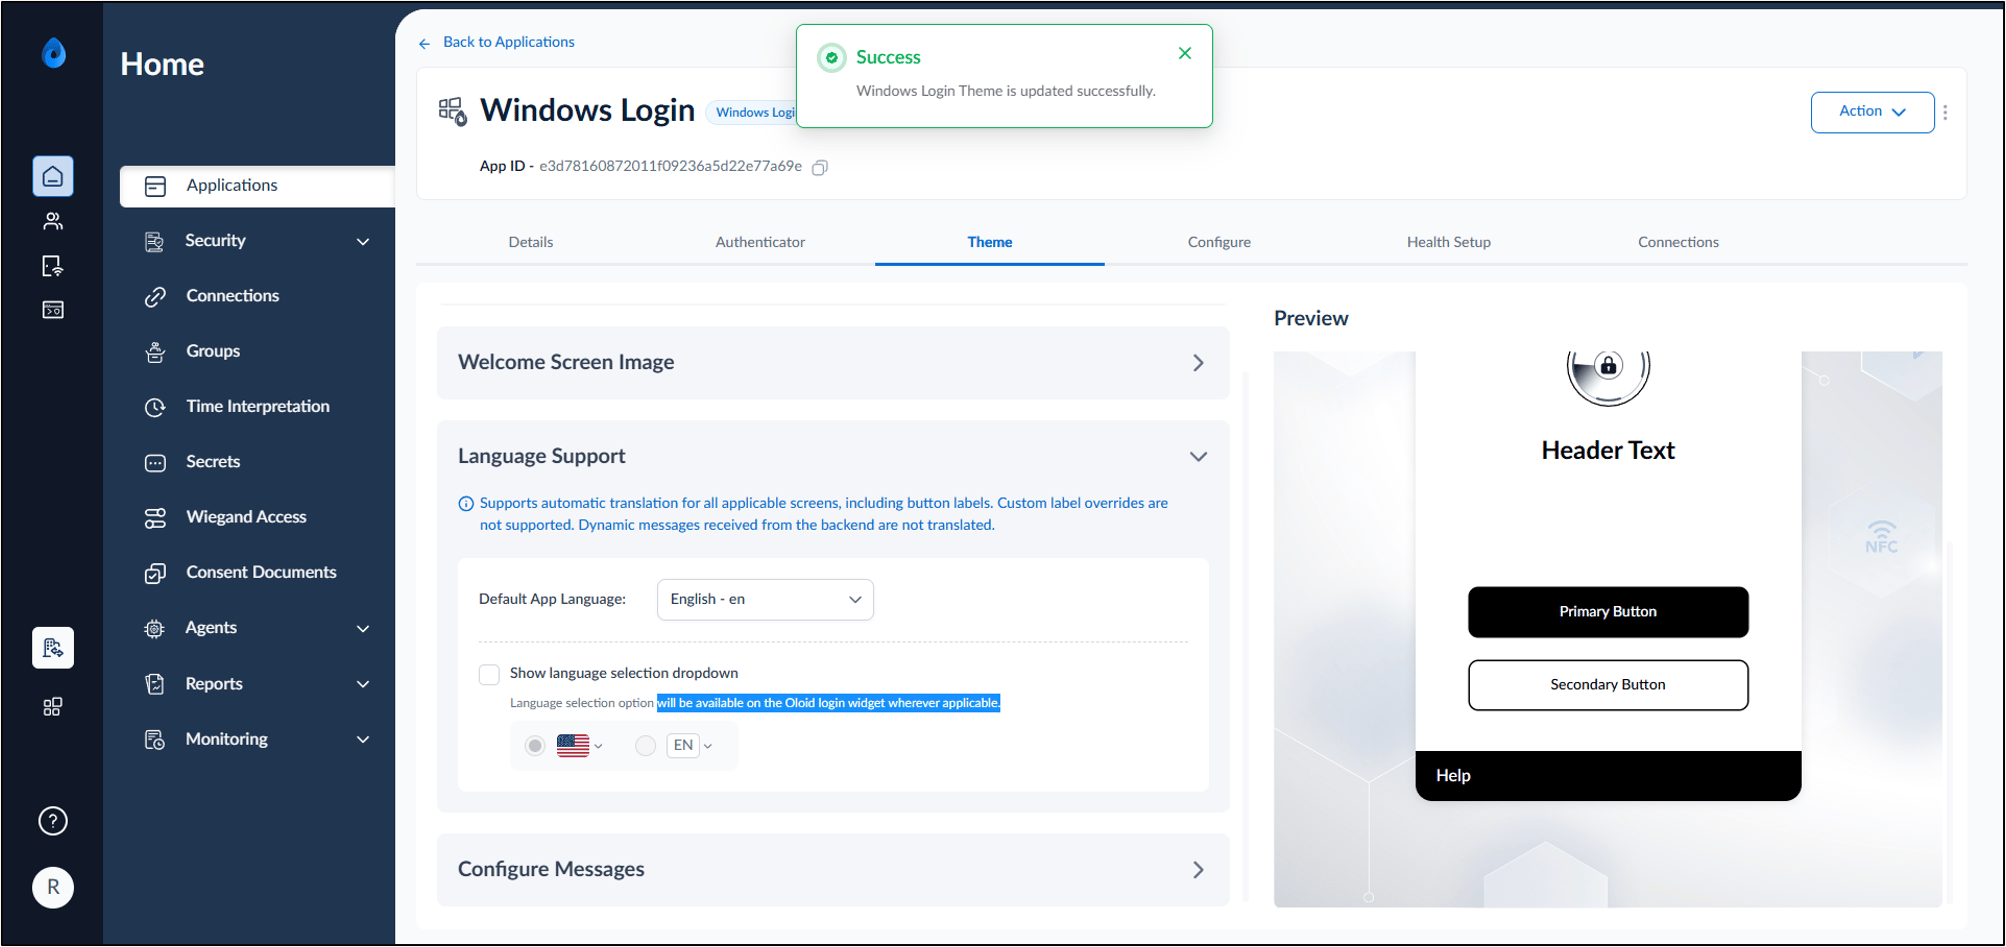
Task: Expand the Agents sidebar submenu
Action: pos(363,628)
